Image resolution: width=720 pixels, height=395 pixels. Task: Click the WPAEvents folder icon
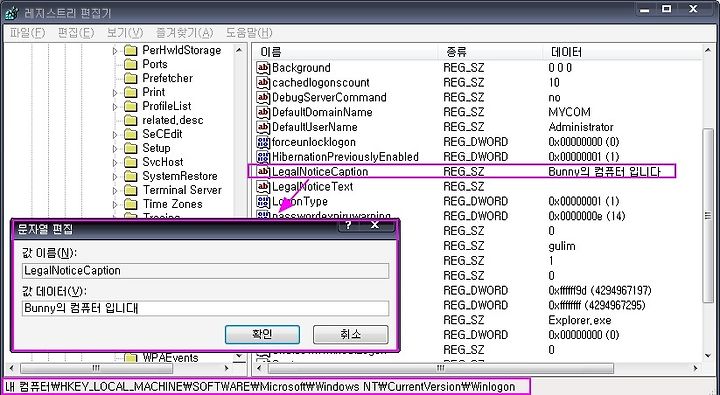131,358
